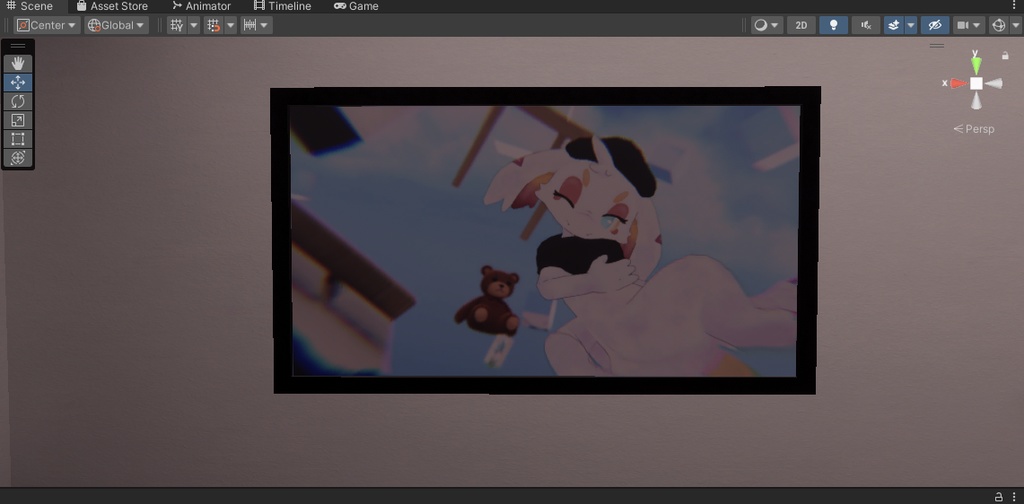Image resolution: width=1024 pixels, height=504 pixels.
Task: Open scene camera settings dropdown
Action: [x=969, y=25]
